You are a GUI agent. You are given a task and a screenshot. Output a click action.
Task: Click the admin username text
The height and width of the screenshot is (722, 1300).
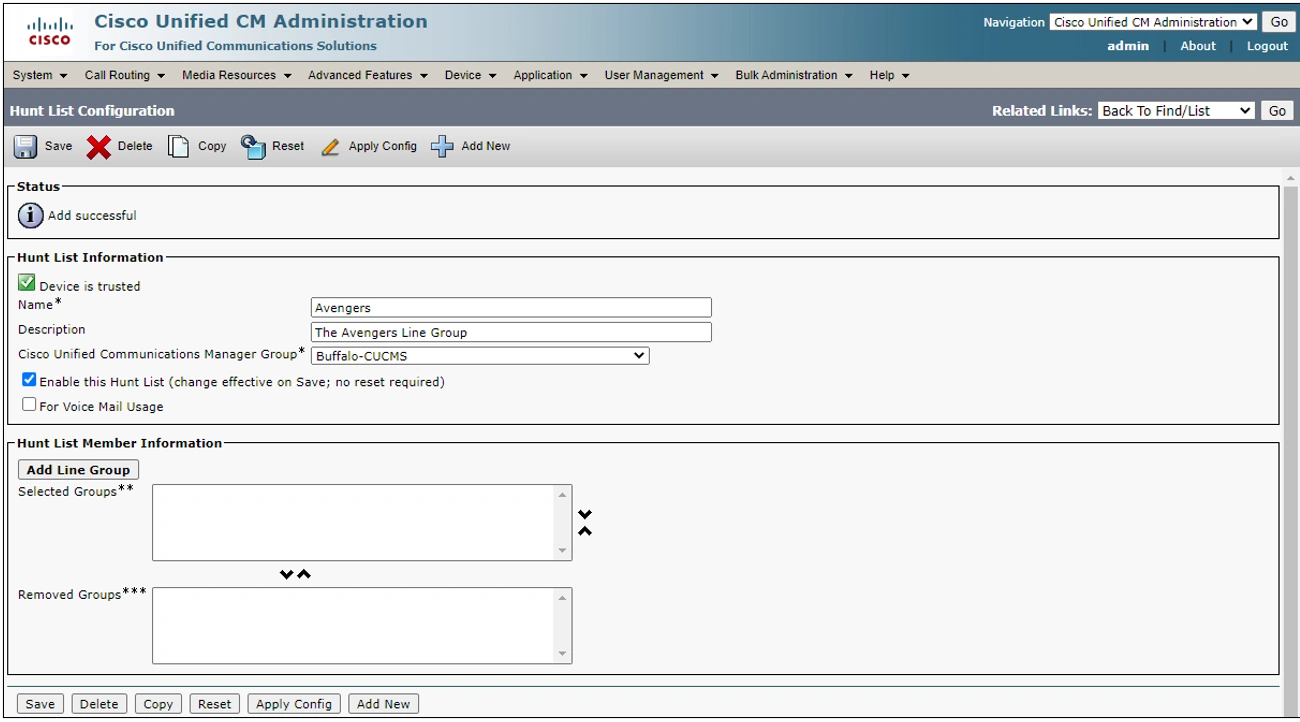[x=1128, y=46]
